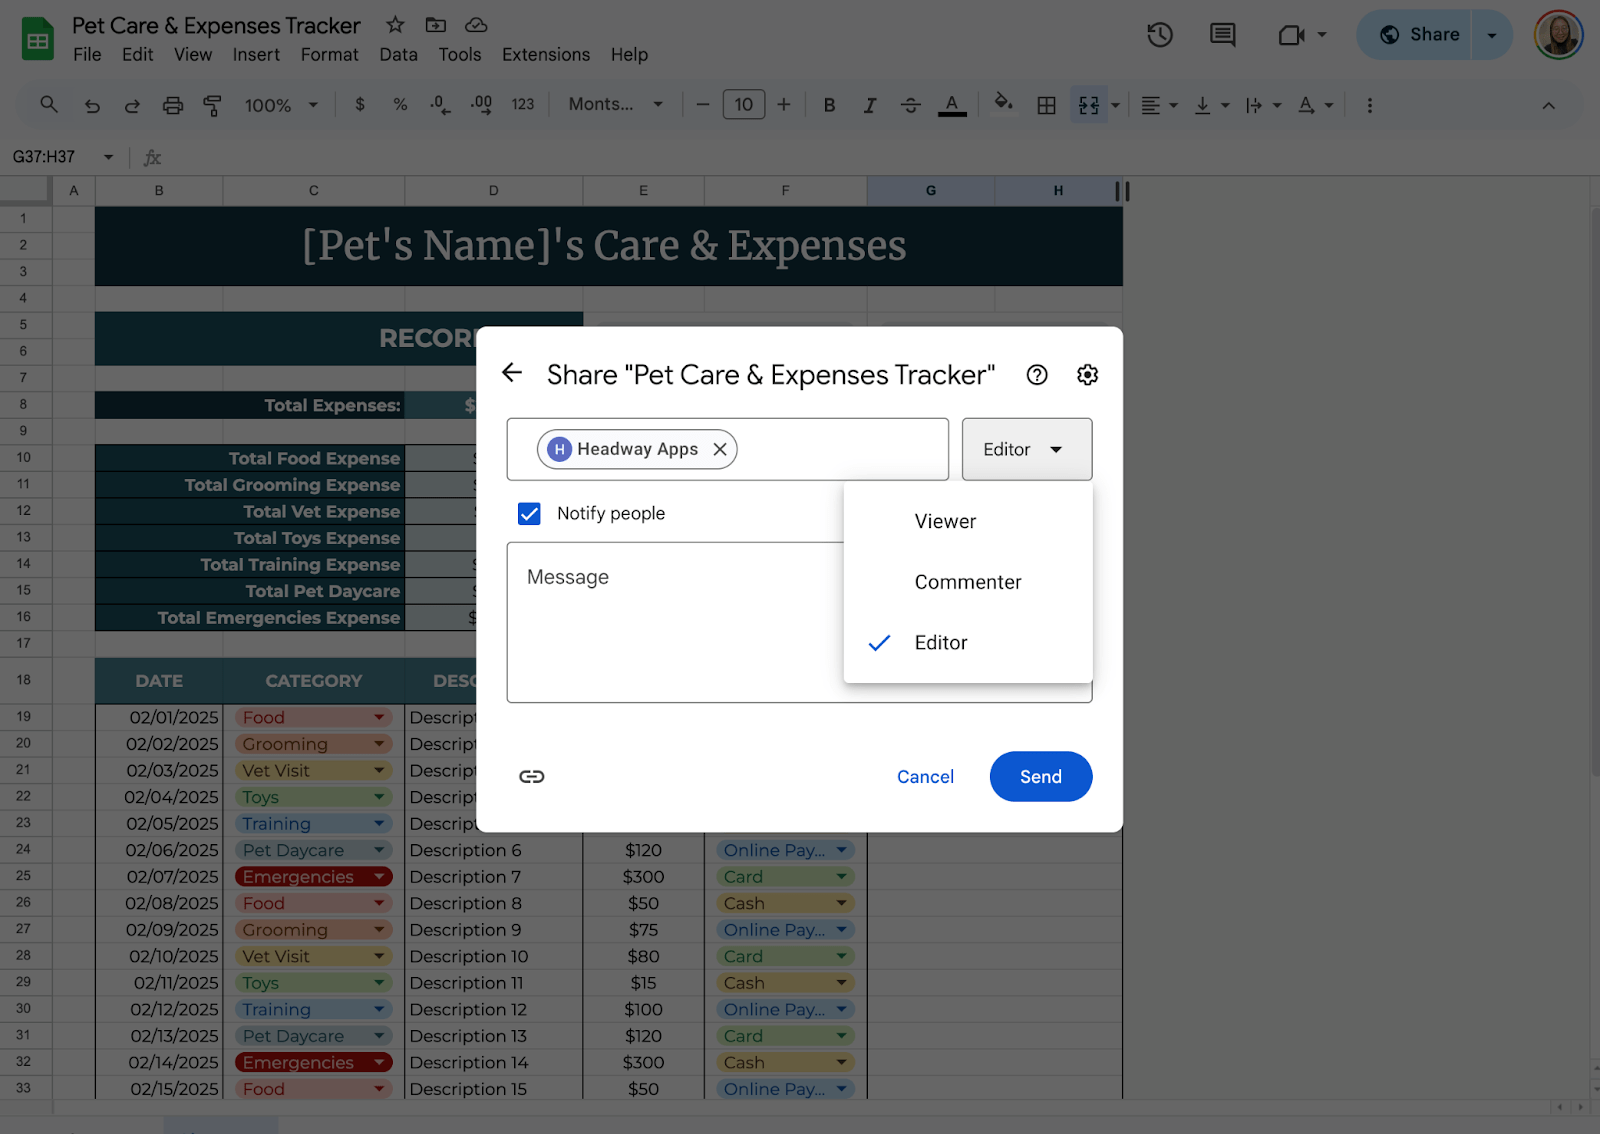Click the search menus magnifier icon

click(x=49, y=104)
